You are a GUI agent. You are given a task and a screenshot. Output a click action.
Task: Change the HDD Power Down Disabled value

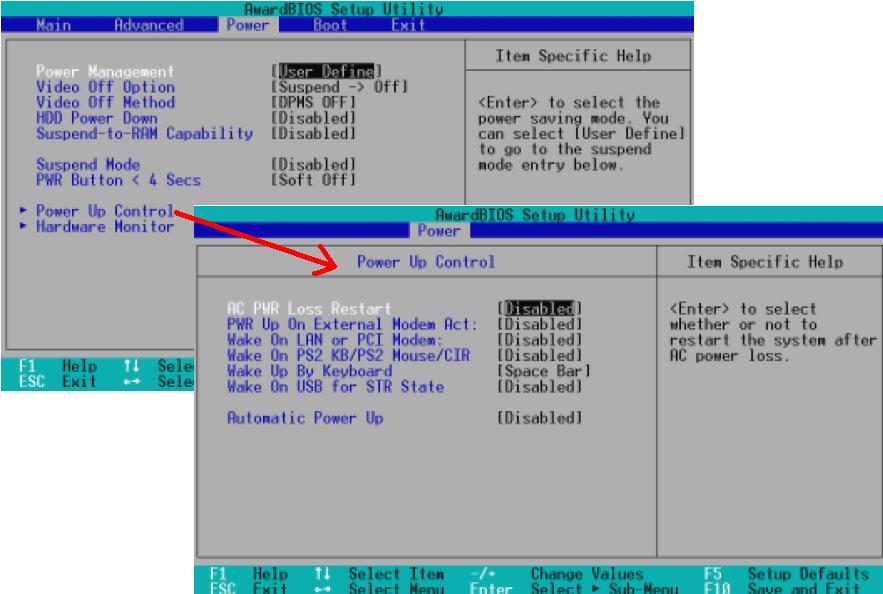point(313,118)
